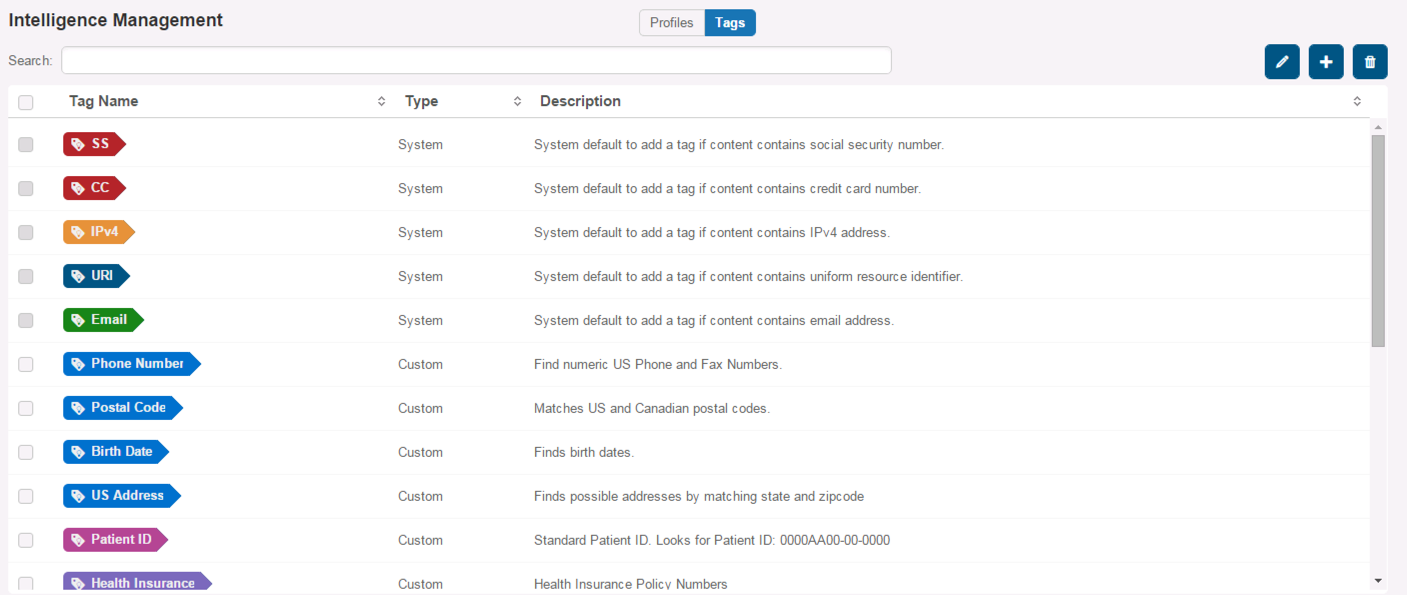Select the Tags tab
This screenshot has height=595, width=1407.
coord(730,22)
